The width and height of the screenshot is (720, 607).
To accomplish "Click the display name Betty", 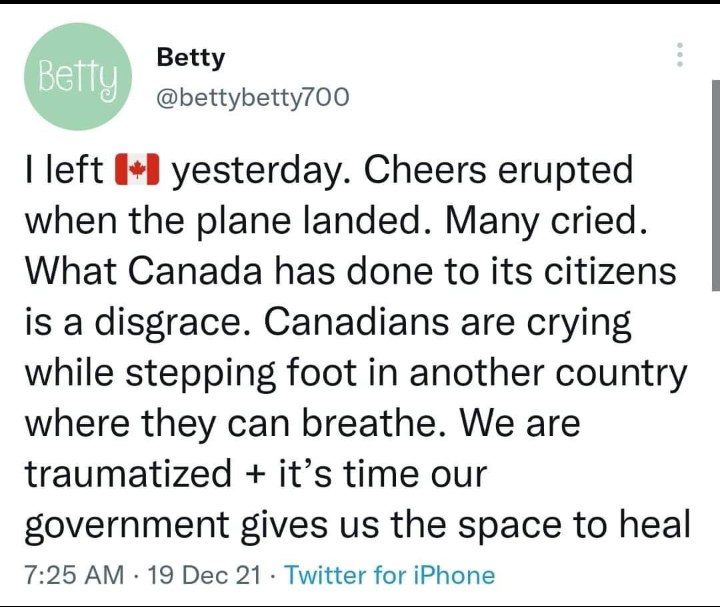I will point(191,58).
